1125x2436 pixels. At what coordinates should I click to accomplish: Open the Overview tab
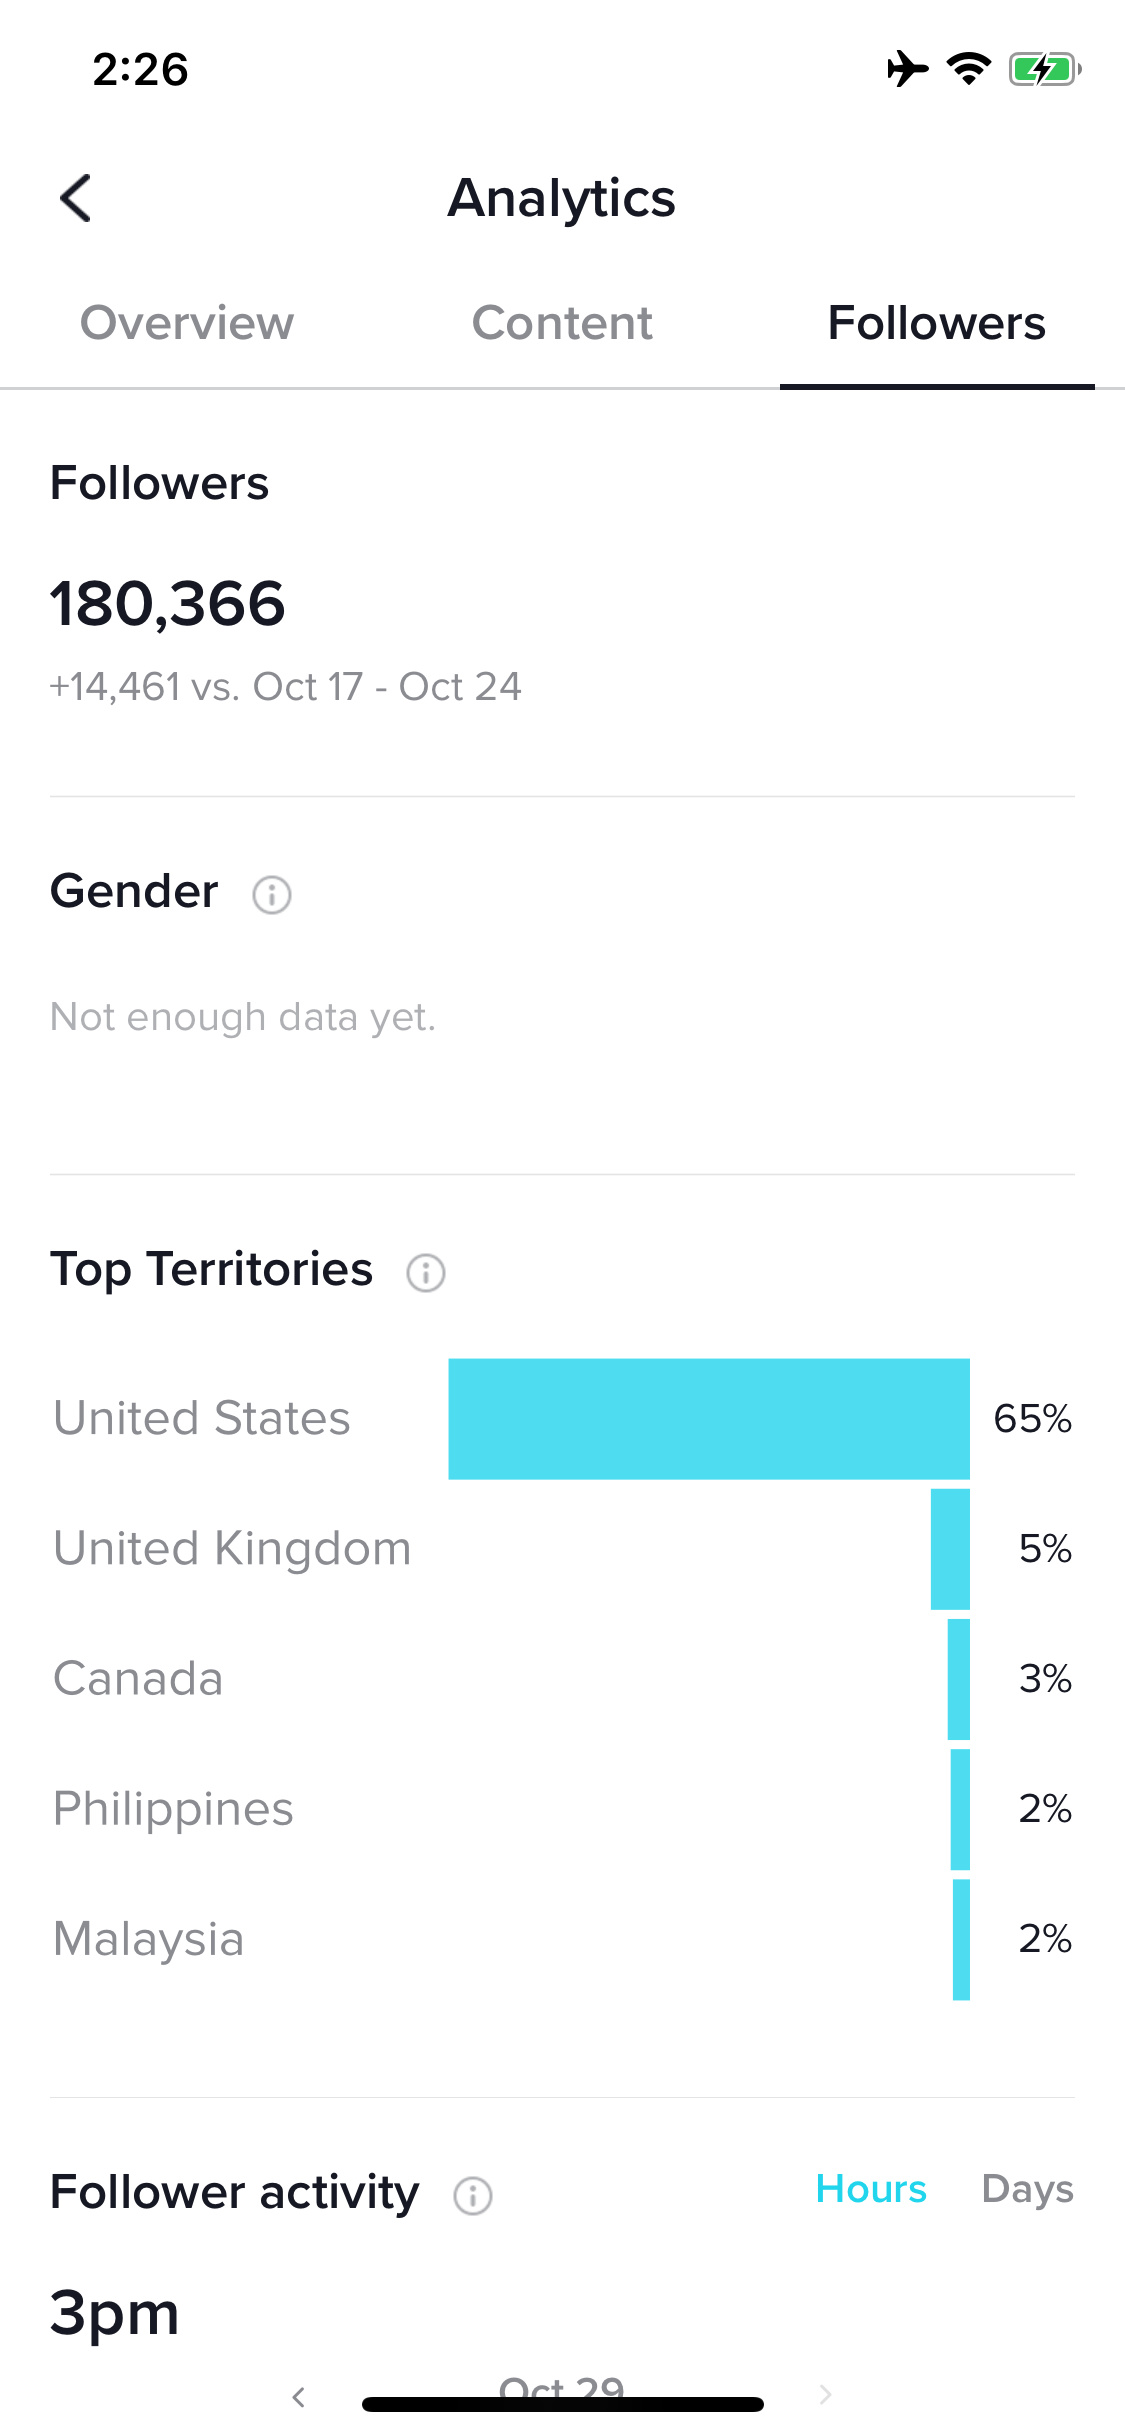tap(187, 324)
